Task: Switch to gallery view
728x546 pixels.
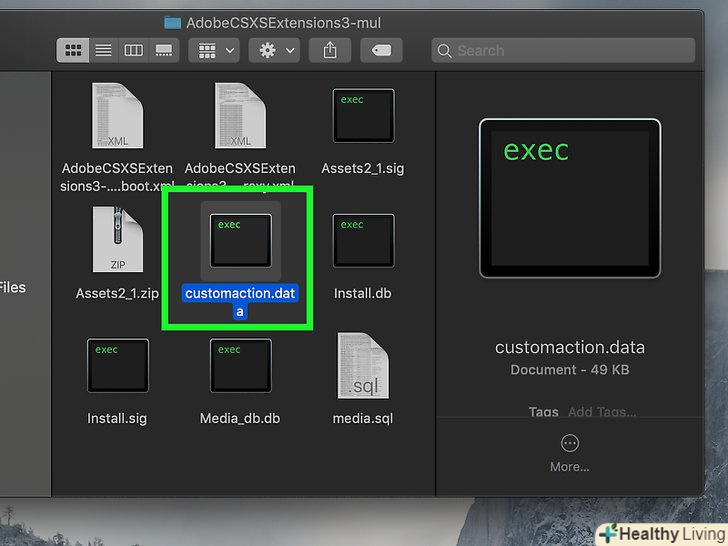Action: click(x=163, y=50)
